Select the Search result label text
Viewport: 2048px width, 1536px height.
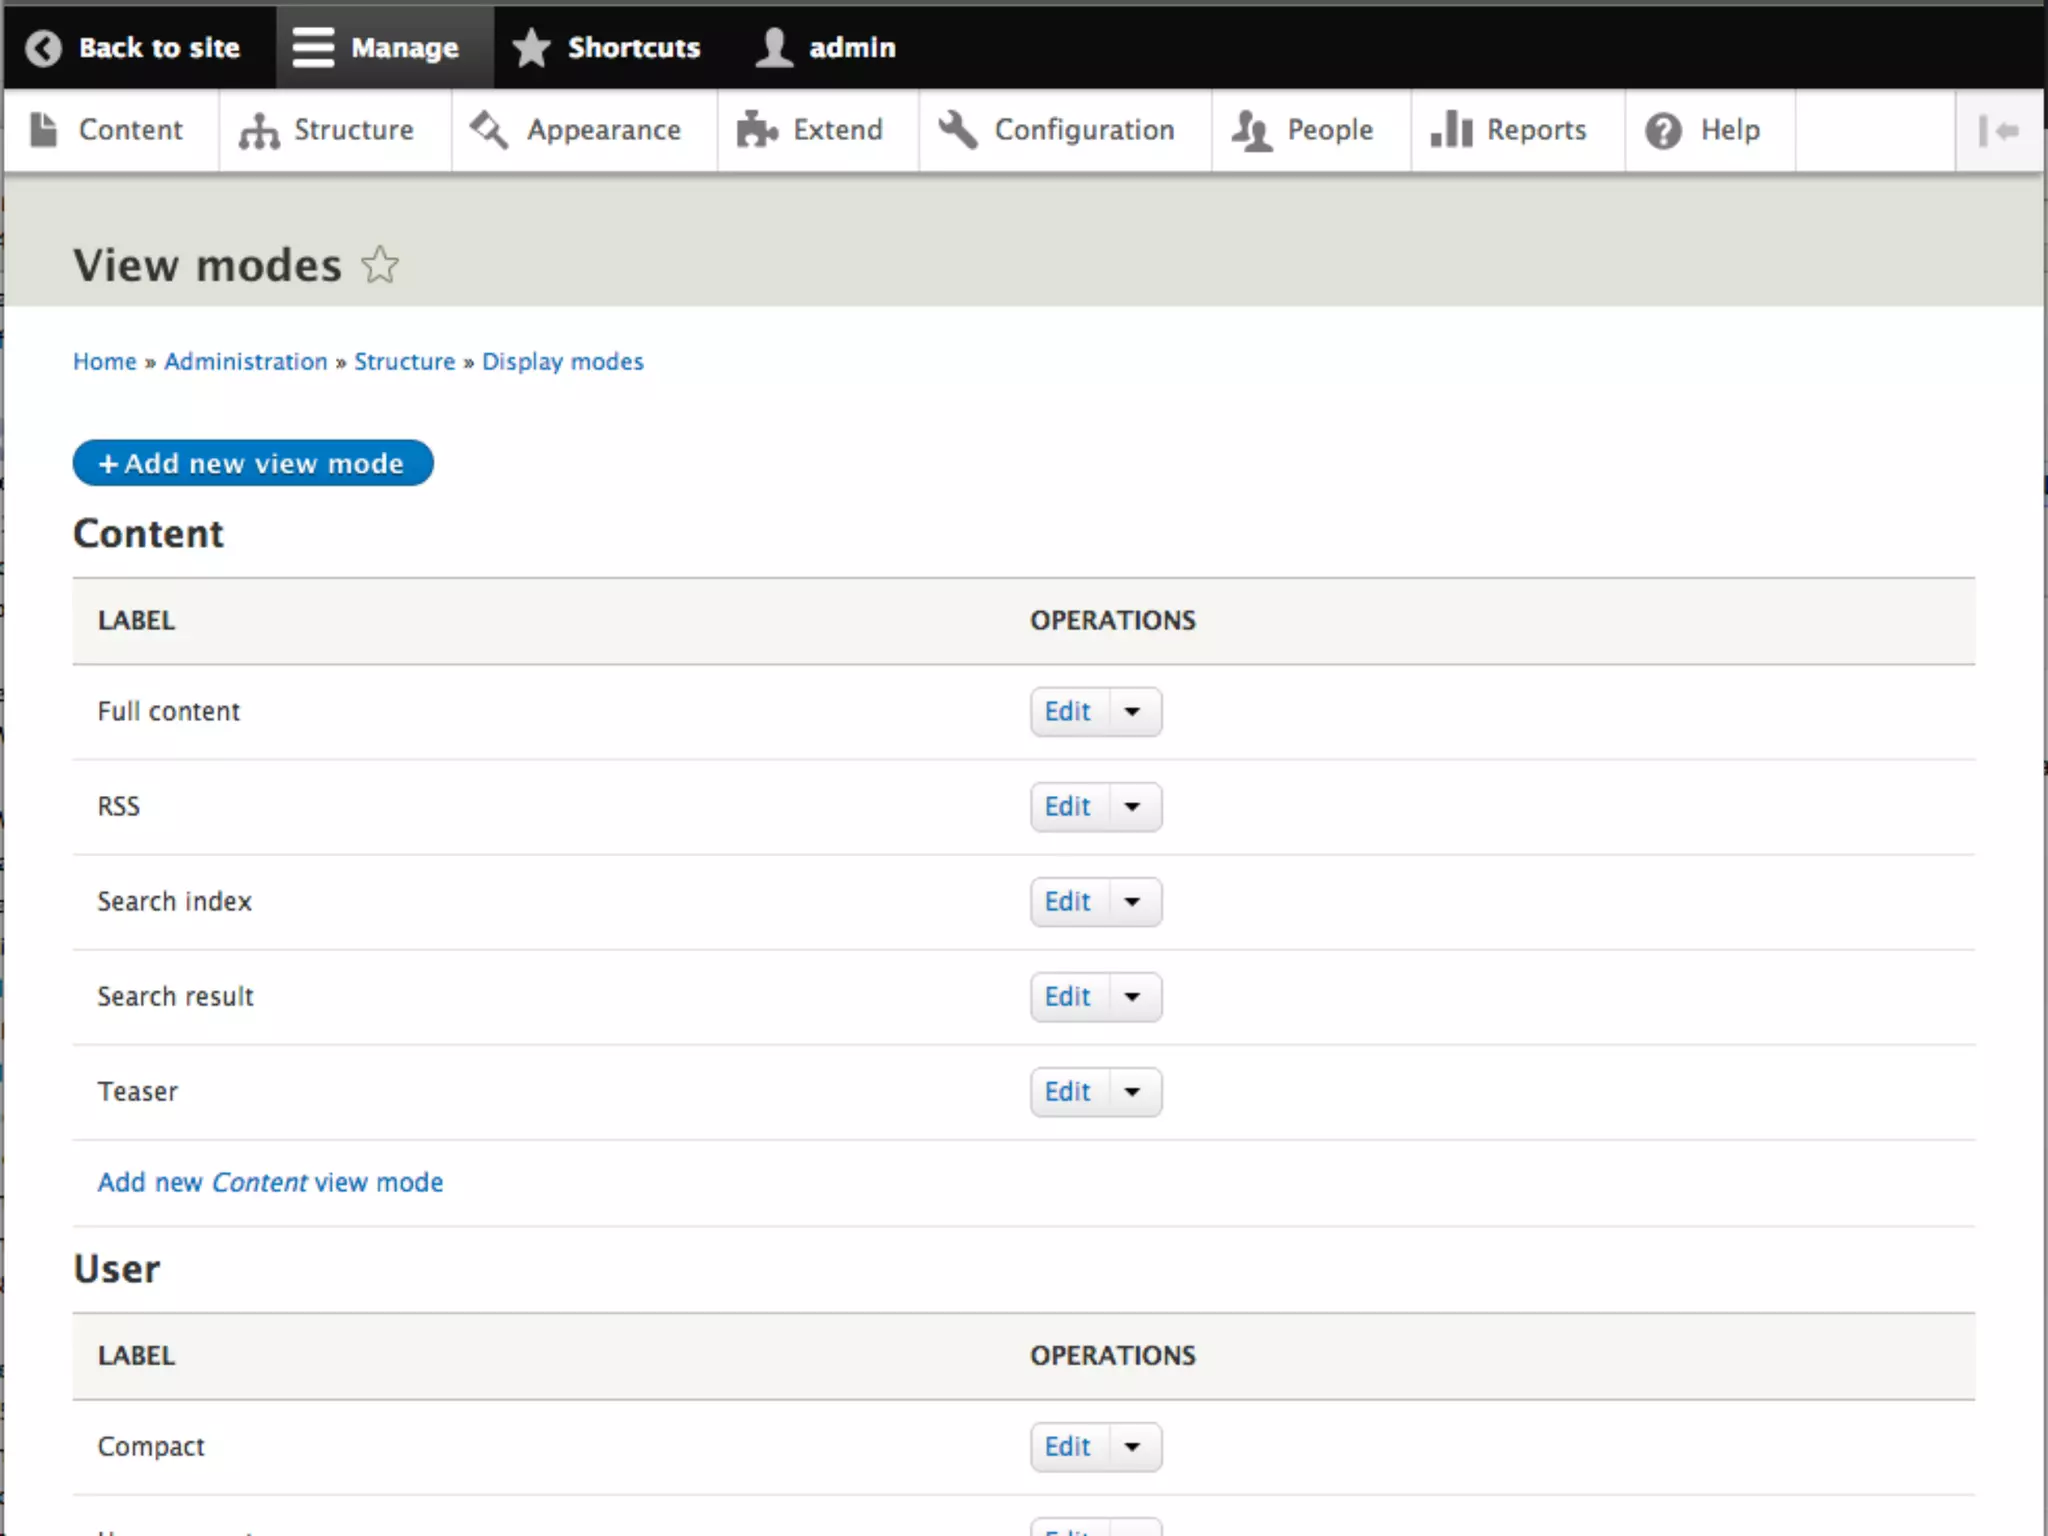point(176,997)
